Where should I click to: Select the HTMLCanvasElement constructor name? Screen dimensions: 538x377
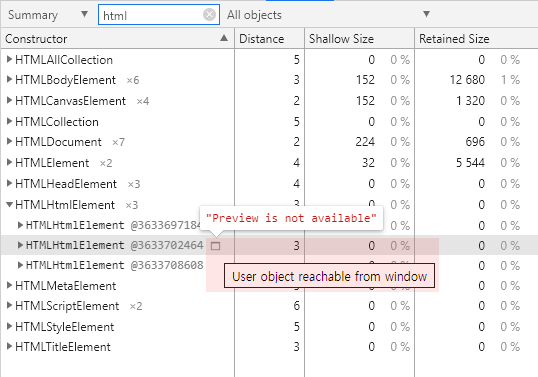70,101
